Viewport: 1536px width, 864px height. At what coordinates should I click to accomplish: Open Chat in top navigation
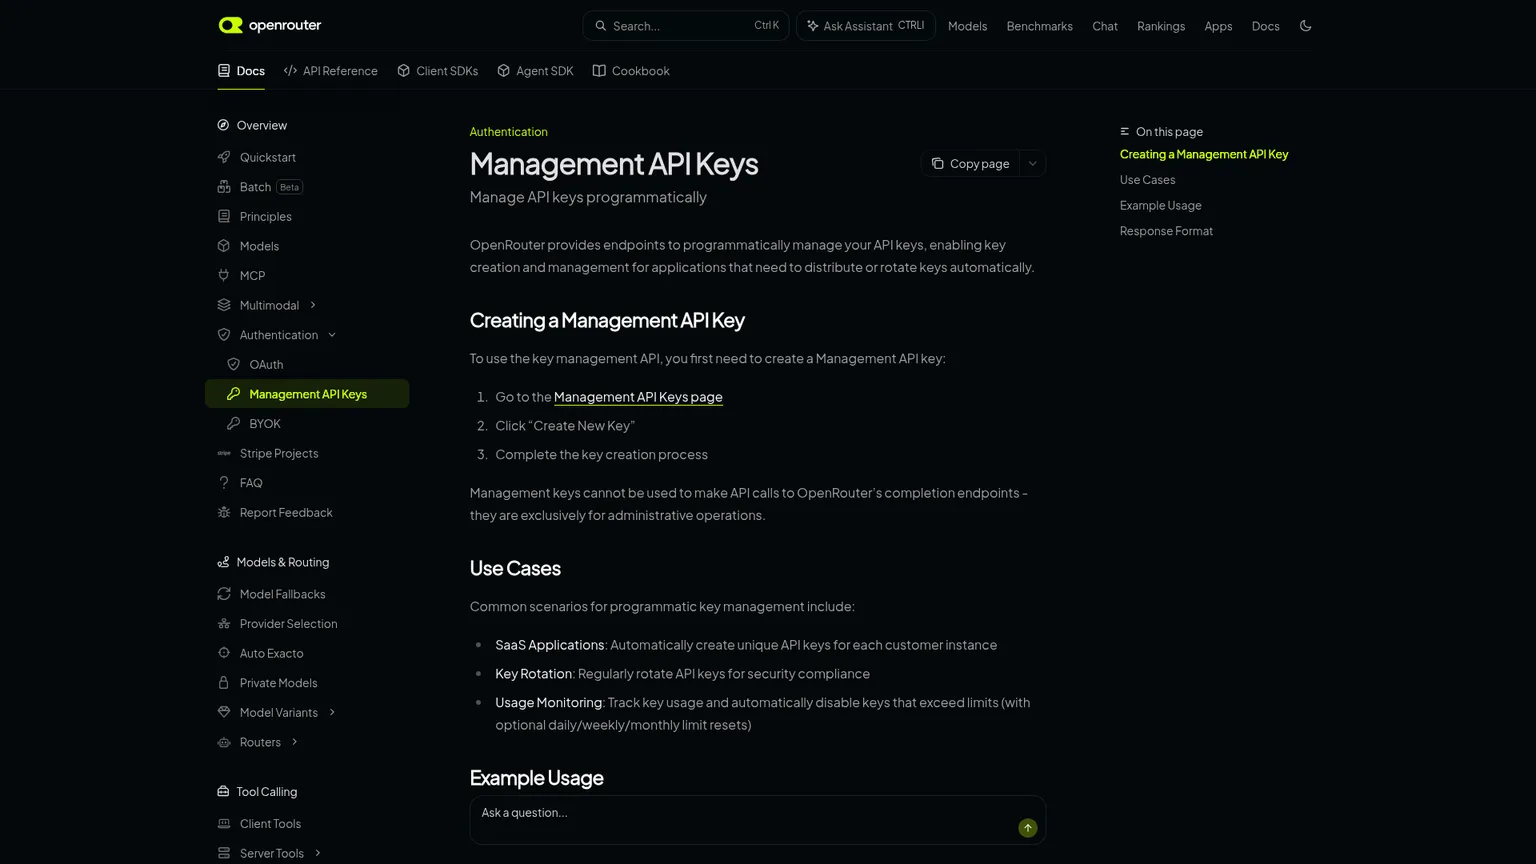1105,26
